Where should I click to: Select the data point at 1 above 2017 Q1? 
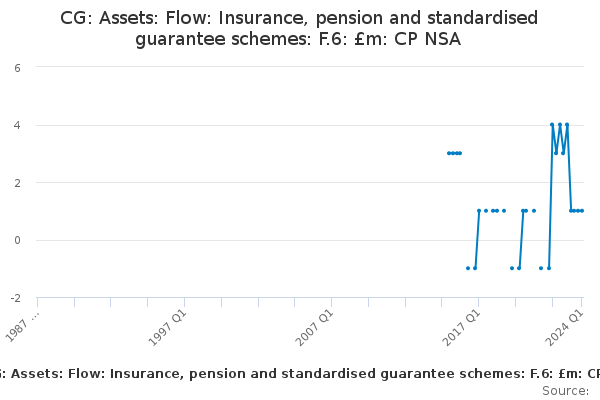479,211
